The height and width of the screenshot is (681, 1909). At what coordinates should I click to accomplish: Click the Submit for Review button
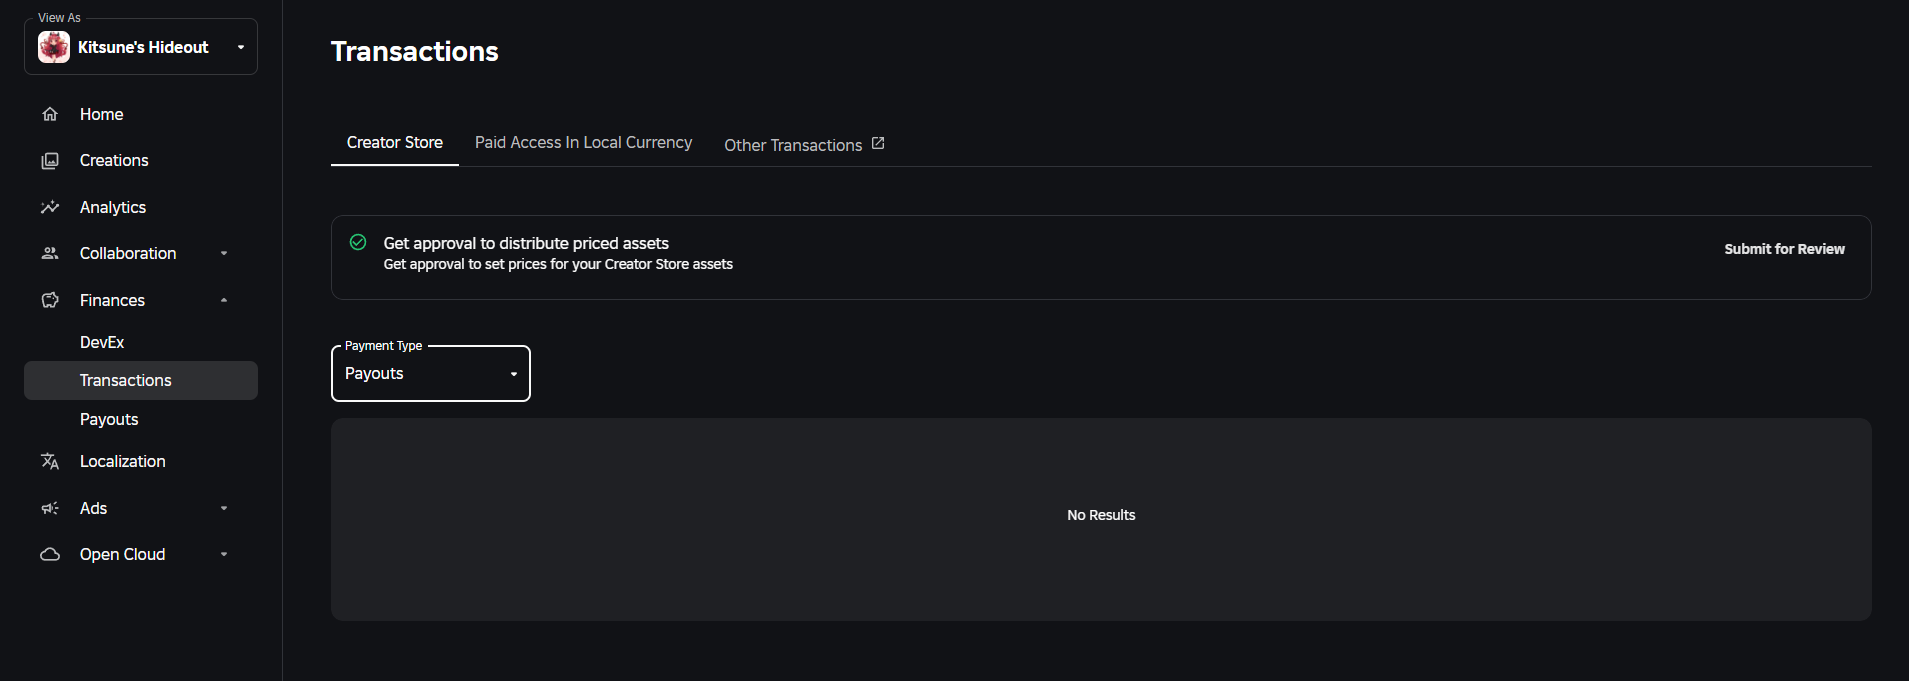coord(1784,249)
